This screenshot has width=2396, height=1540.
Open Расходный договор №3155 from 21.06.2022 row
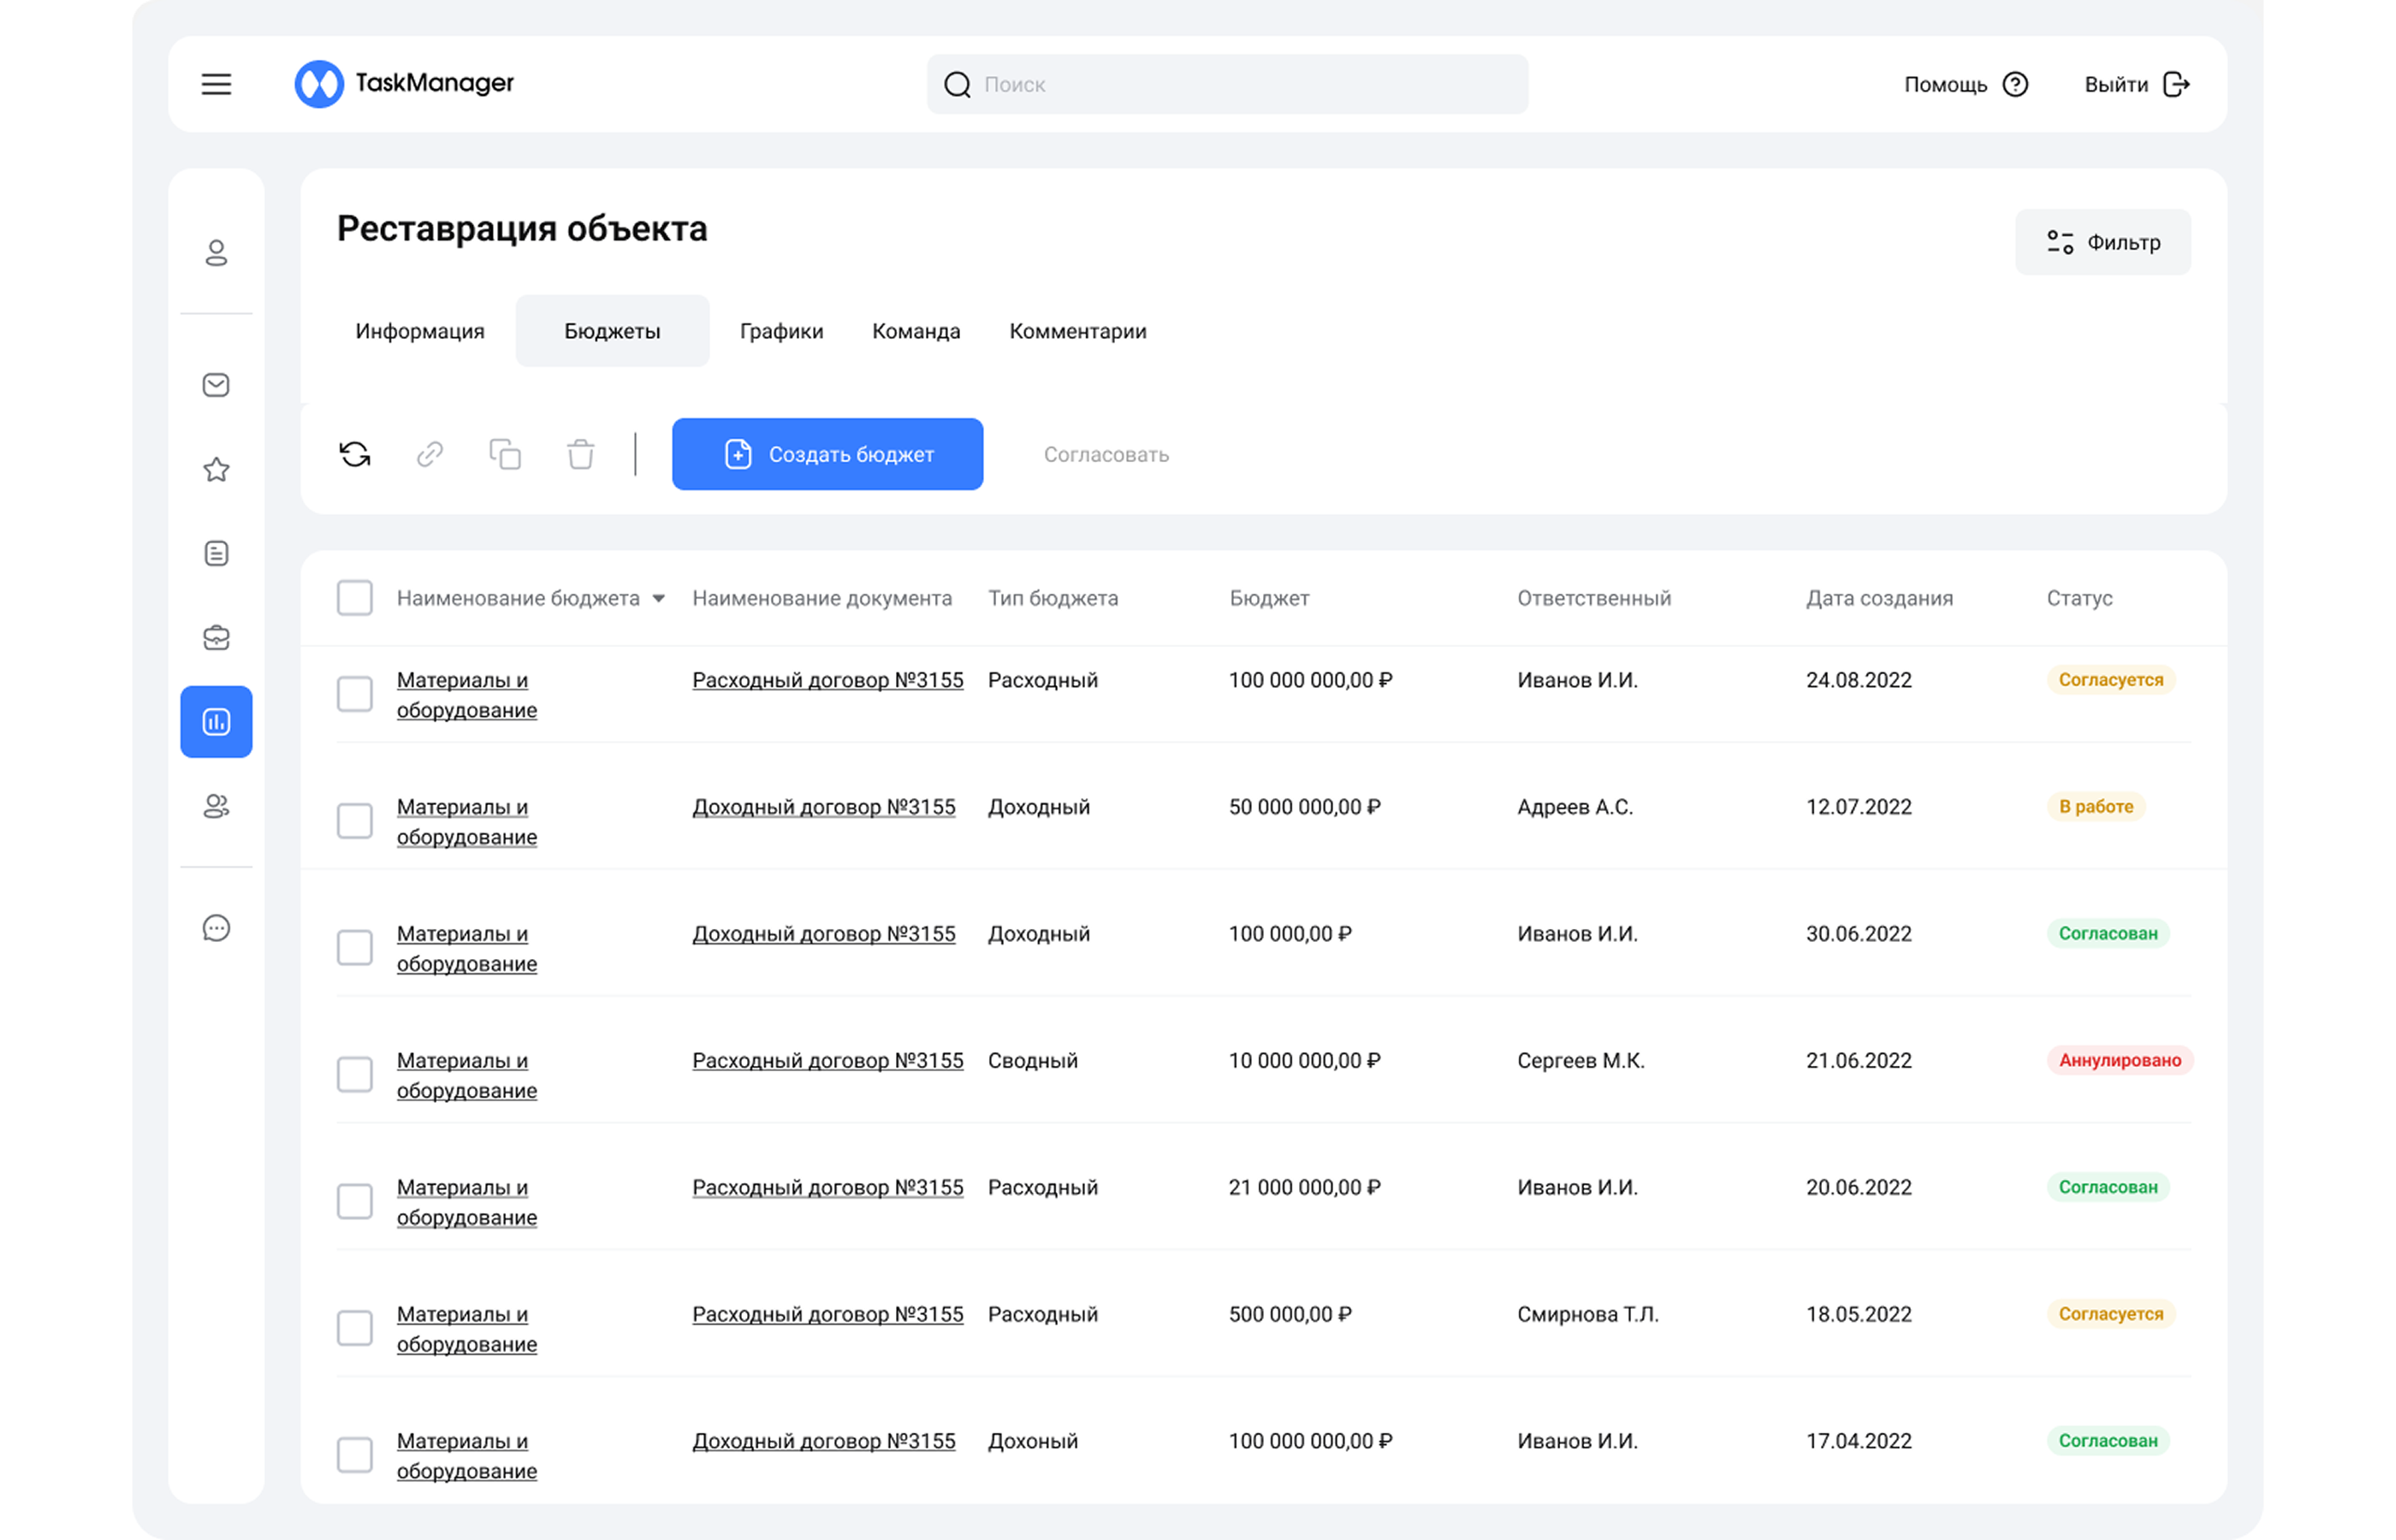pyautogui.click(x=827, y=1061)
